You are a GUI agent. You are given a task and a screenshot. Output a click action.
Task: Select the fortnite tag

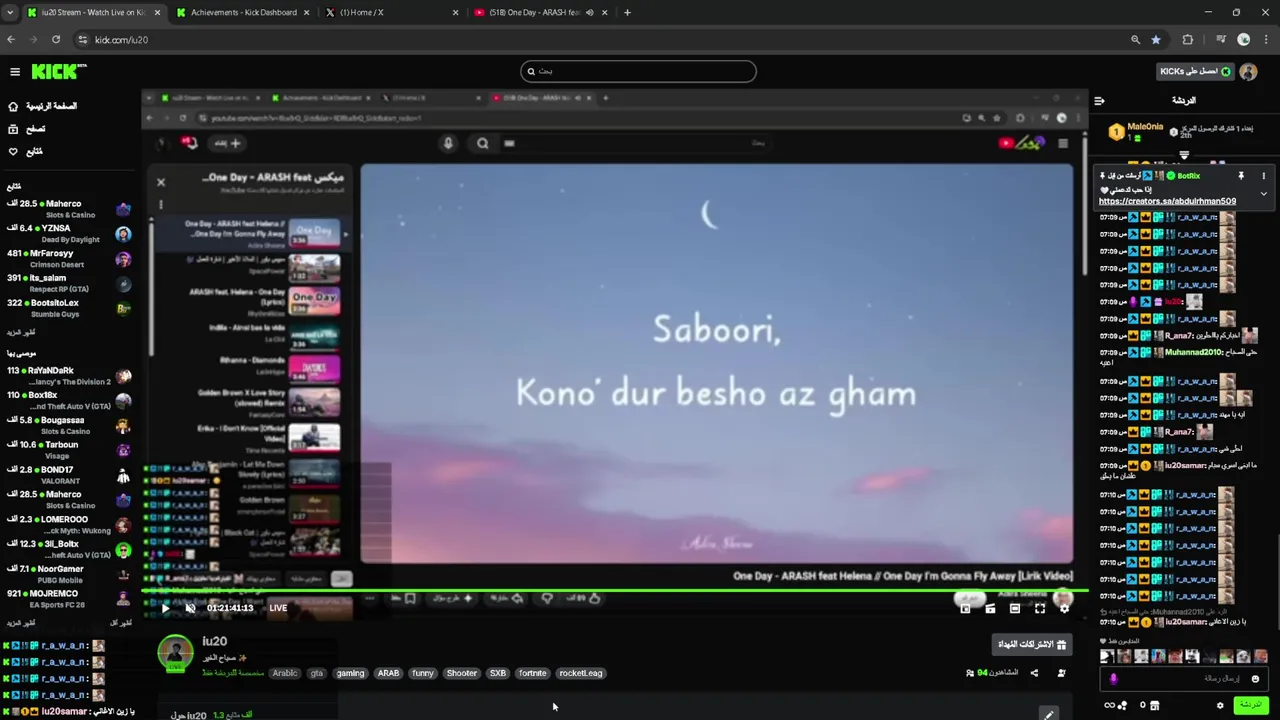pyautogui.click(x=533, y=673)
